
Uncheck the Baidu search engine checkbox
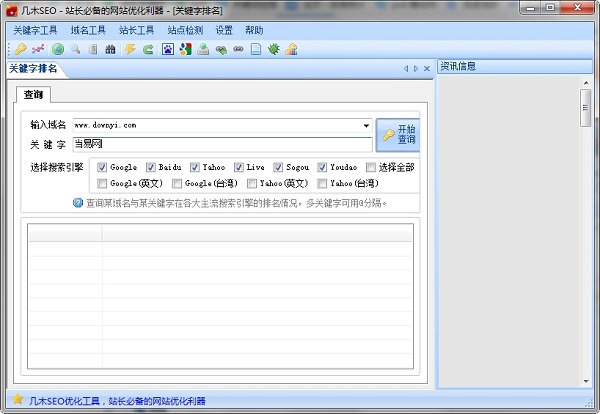tap(151, 167)
